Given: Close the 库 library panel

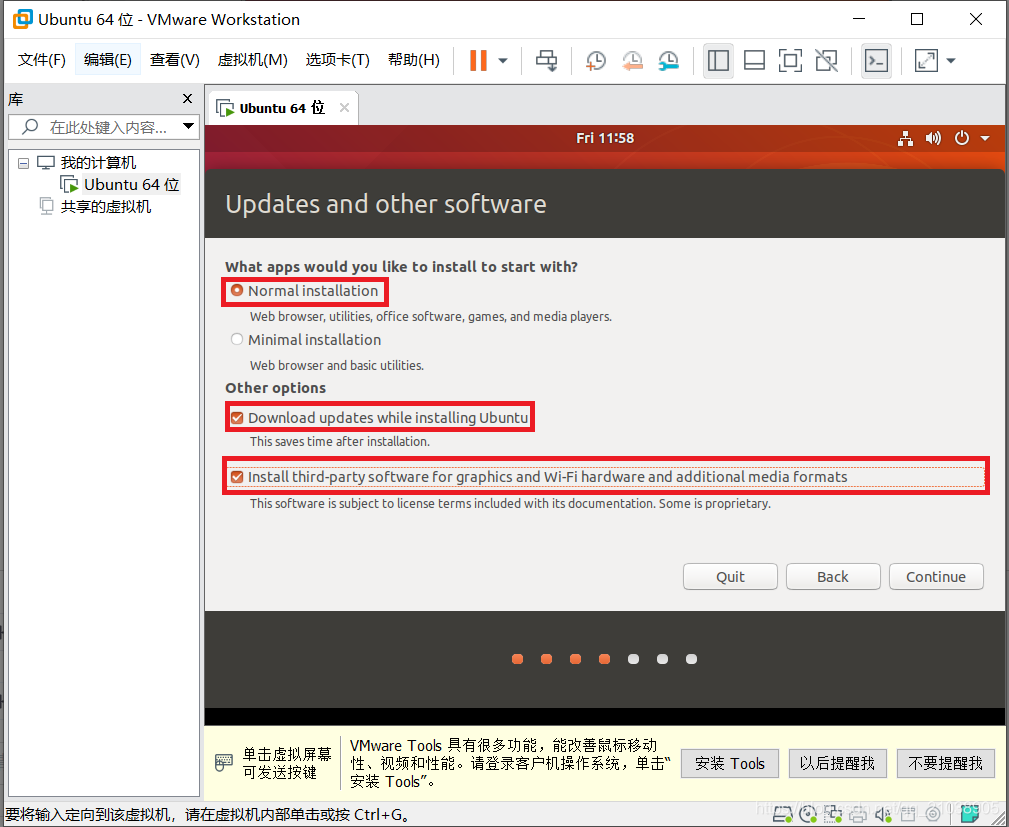Looking at the screenshot, I should click(187, 98).
